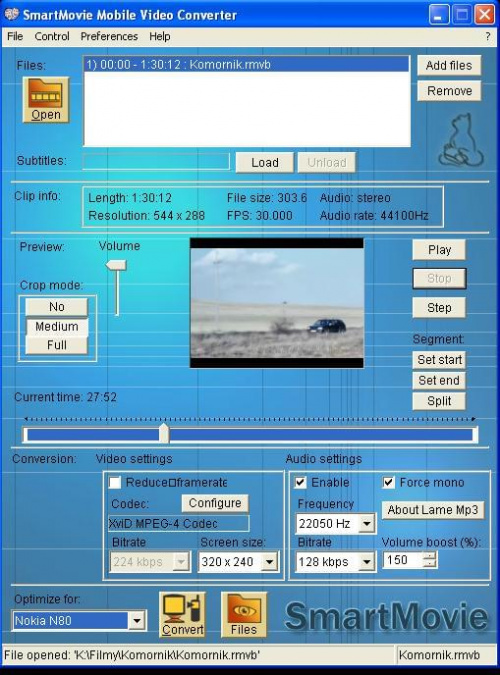
Task: Decrease Volume boost with the down stepper
Action: pyautogui.click(x=429, y=564)
